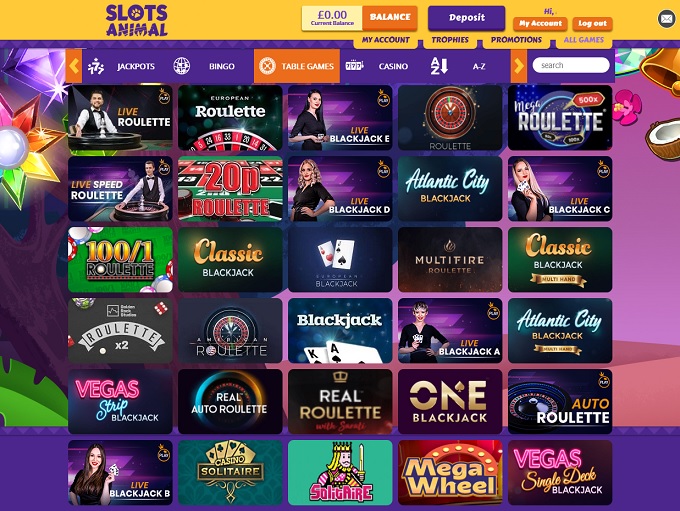Click the right orange category arrow

519,66
